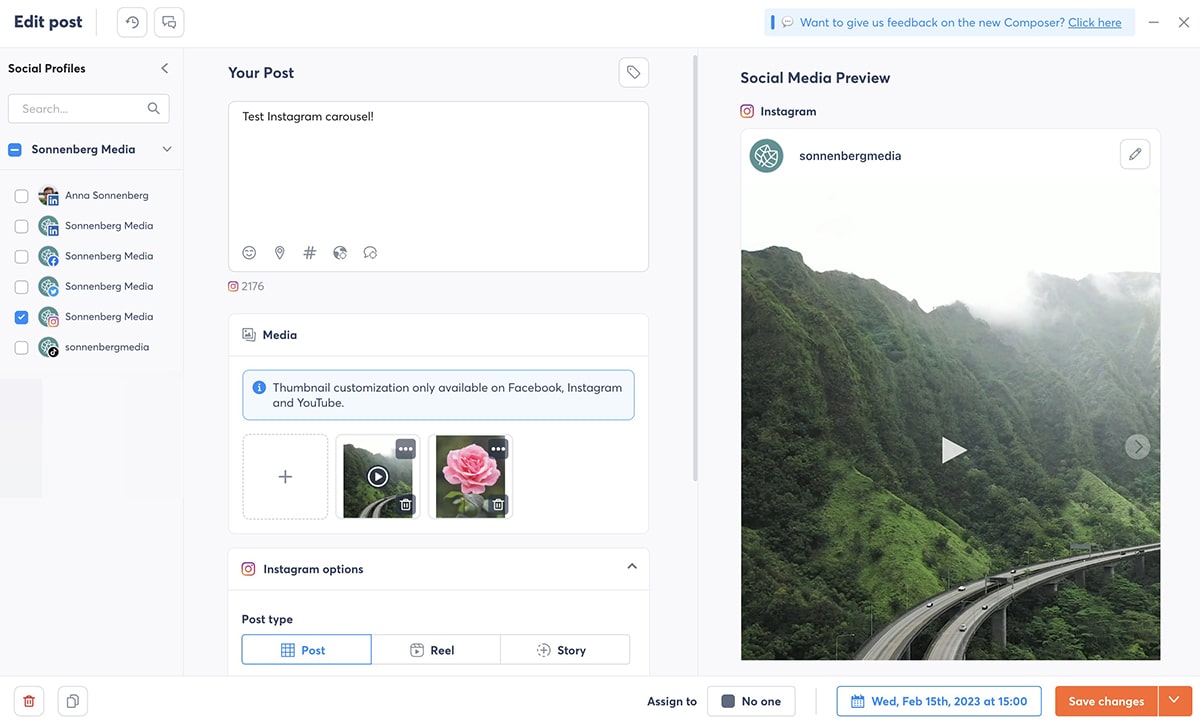
Task: Collapse the Instagram options section
Action: point(632,566)
